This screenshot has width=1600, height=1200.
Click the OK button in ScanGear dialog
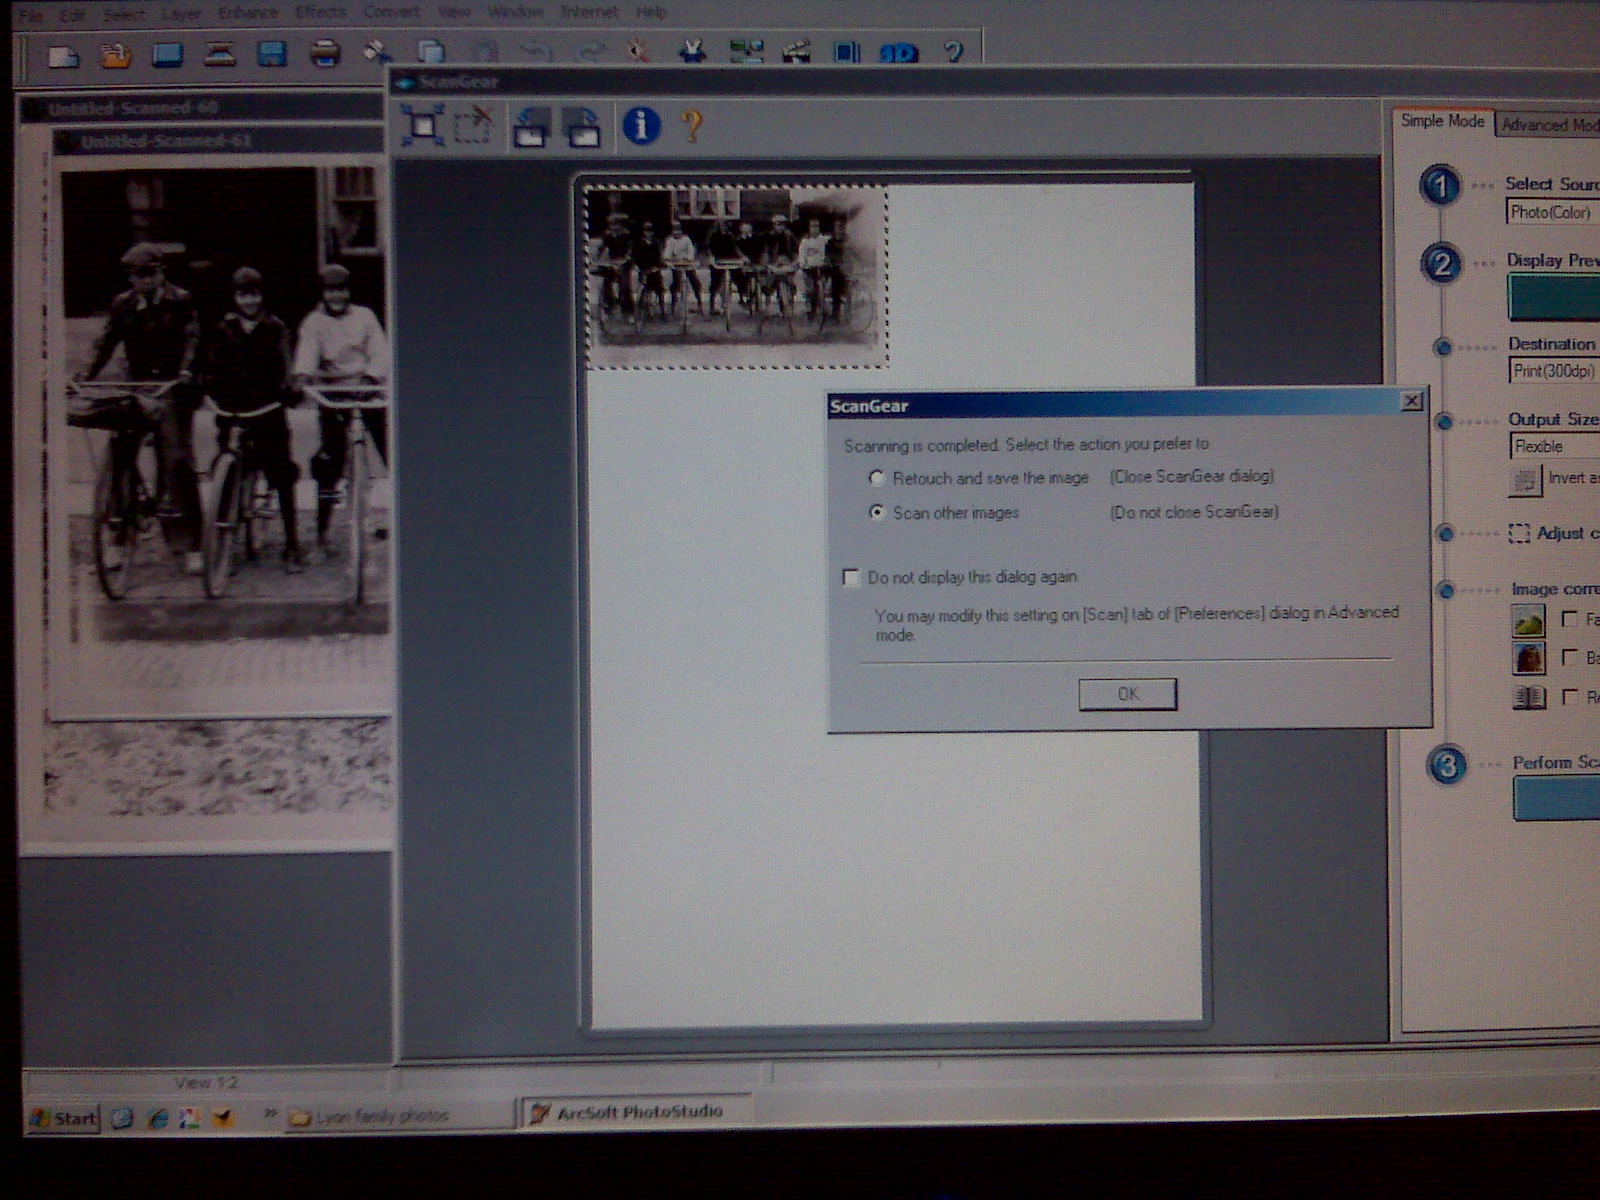click(x=1127, y=694)
